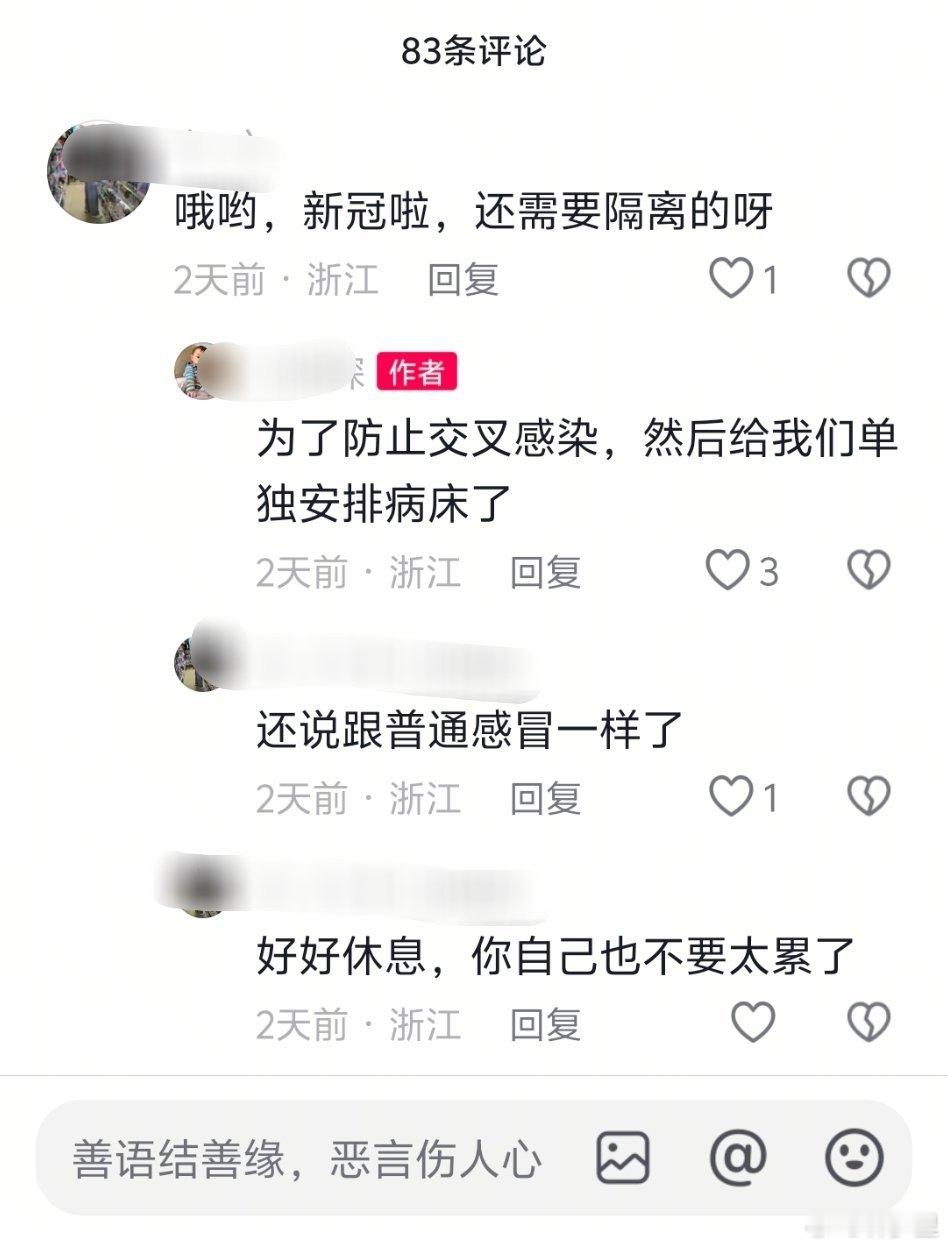Dislike the 好好休息 comment

pyautogui.click(x=868, y=1022)
